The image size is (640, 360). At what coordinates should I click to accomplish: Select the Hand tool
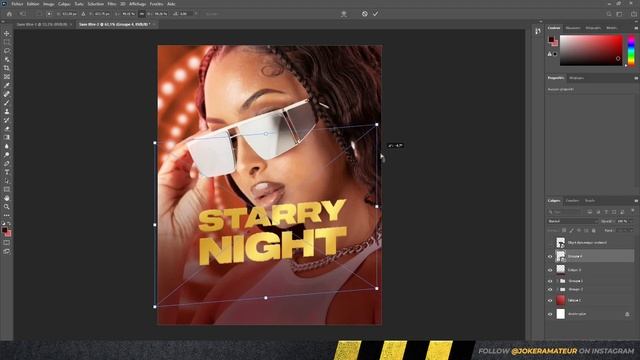click(7, 198)
